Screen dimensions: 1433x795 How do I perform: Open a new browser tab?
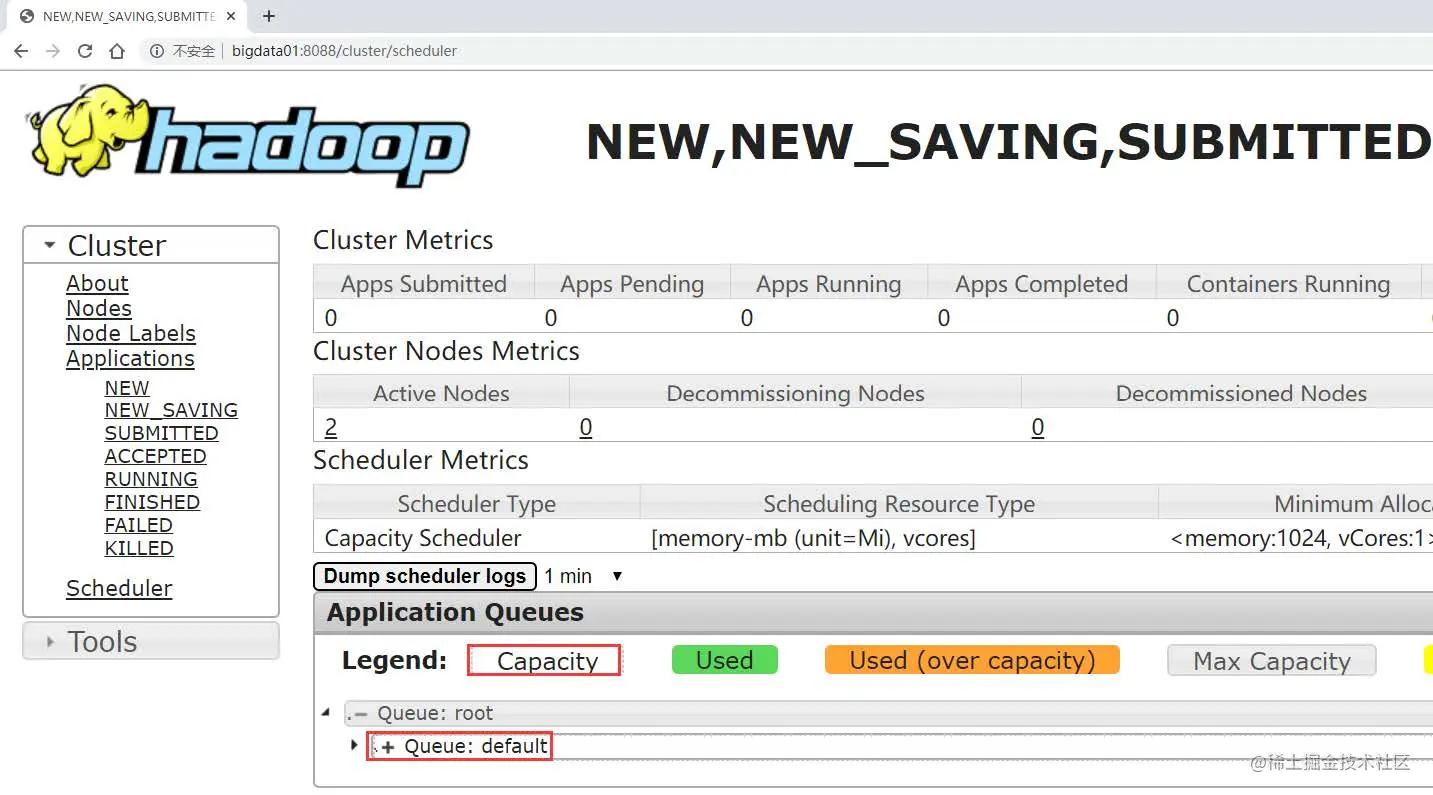click(x=269, y=16)
